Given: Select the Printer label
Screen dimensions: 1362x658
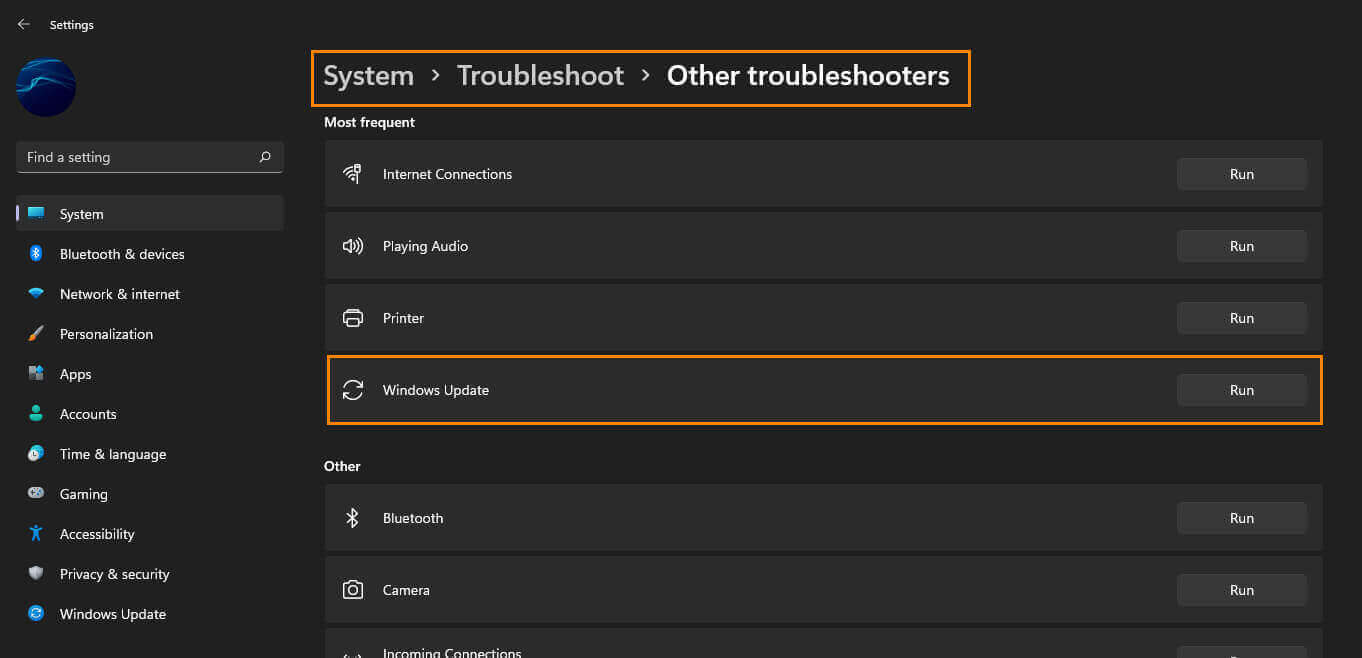Looking at the screenshot, I should [403, 318].
